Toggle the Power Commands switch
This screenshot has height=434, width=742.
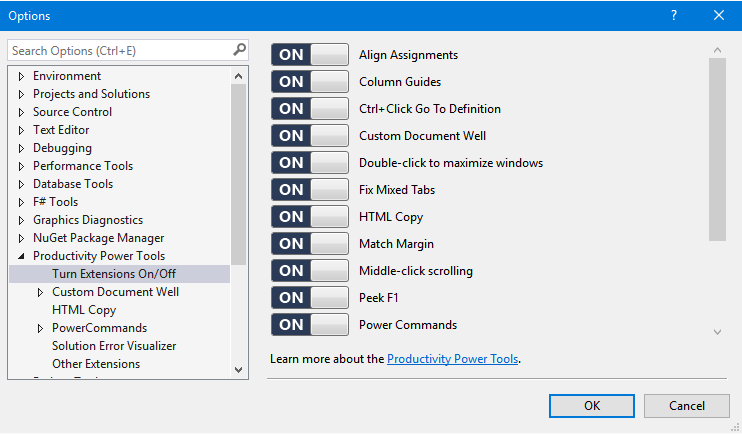pos(310,324)
